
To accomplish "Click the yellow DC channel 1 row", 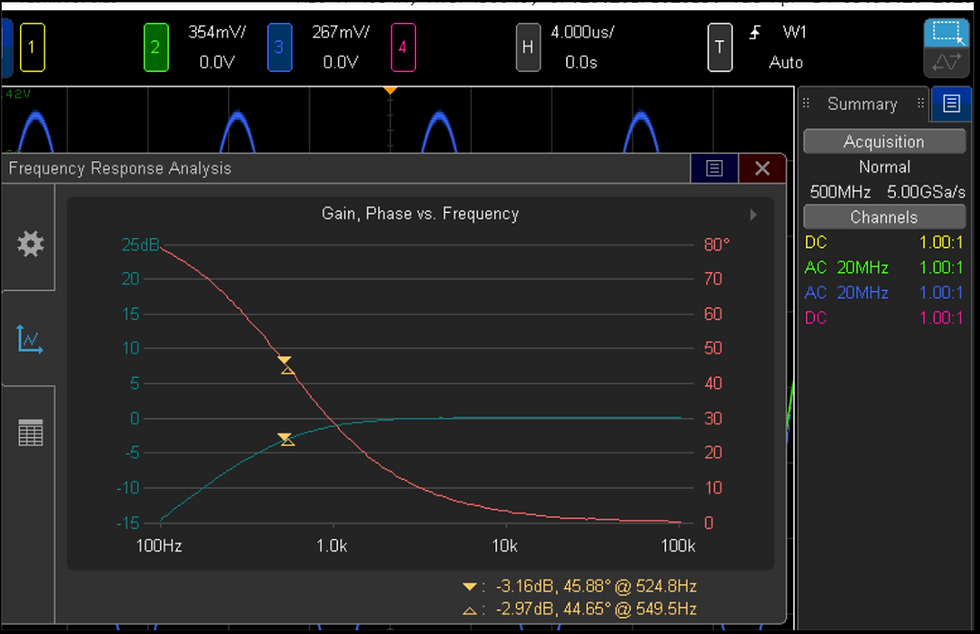I will pos(884,243).
